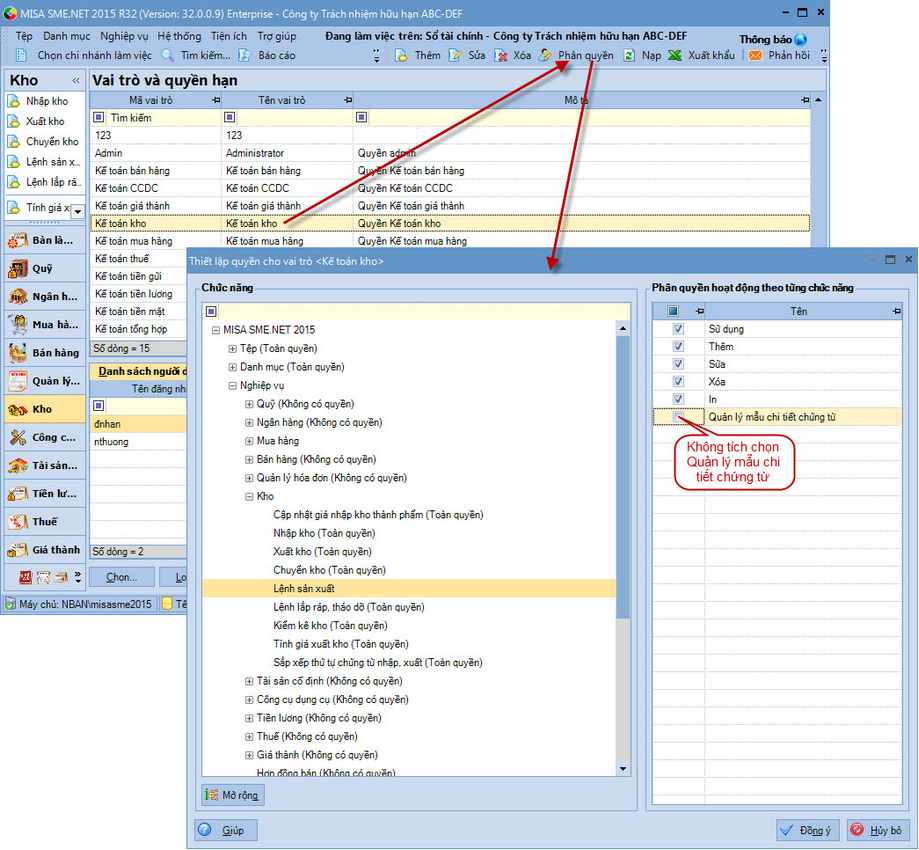Click the Chọn... button
919x850 pixels.
click(x=122, y=577)
